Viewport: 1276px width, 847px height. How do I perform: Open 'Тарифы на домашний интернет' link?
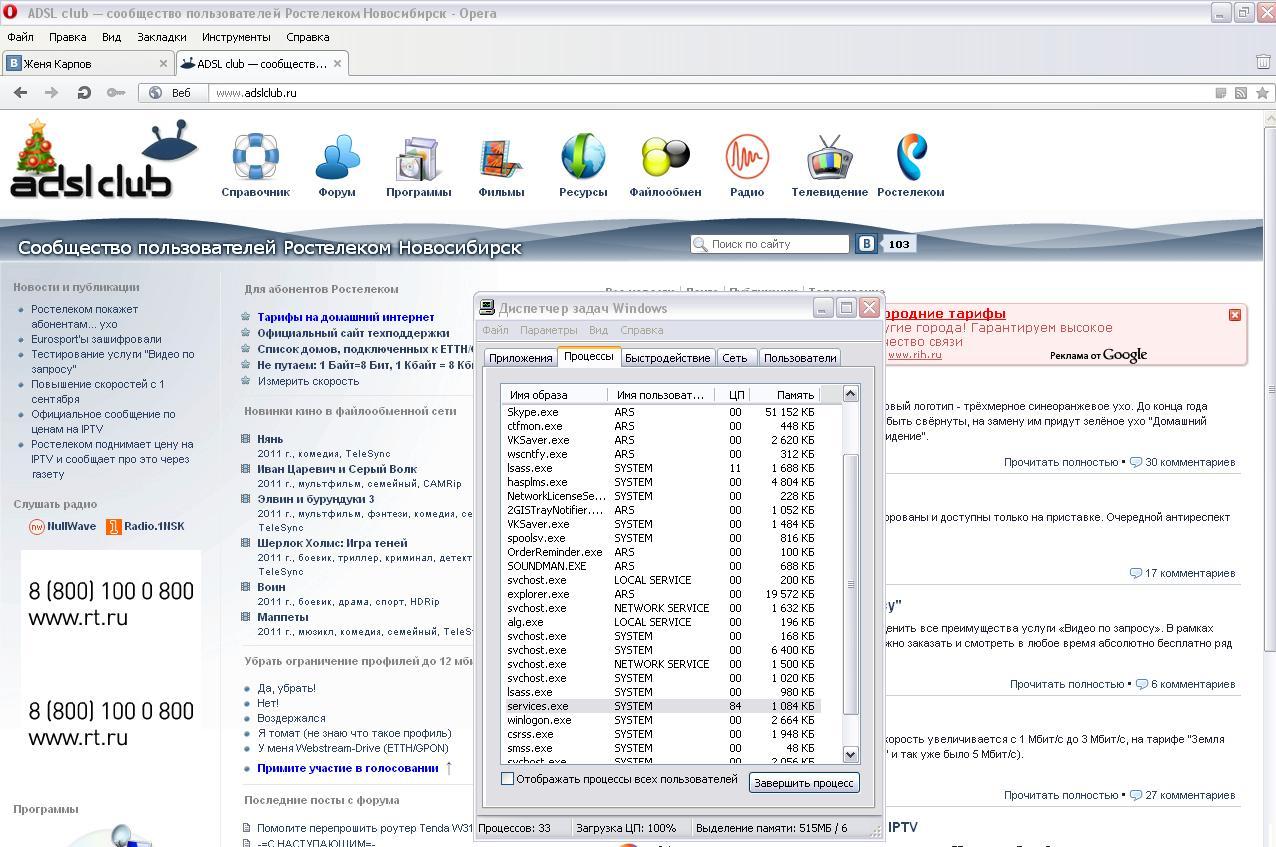pyautogui.click(x=345, y=317)
